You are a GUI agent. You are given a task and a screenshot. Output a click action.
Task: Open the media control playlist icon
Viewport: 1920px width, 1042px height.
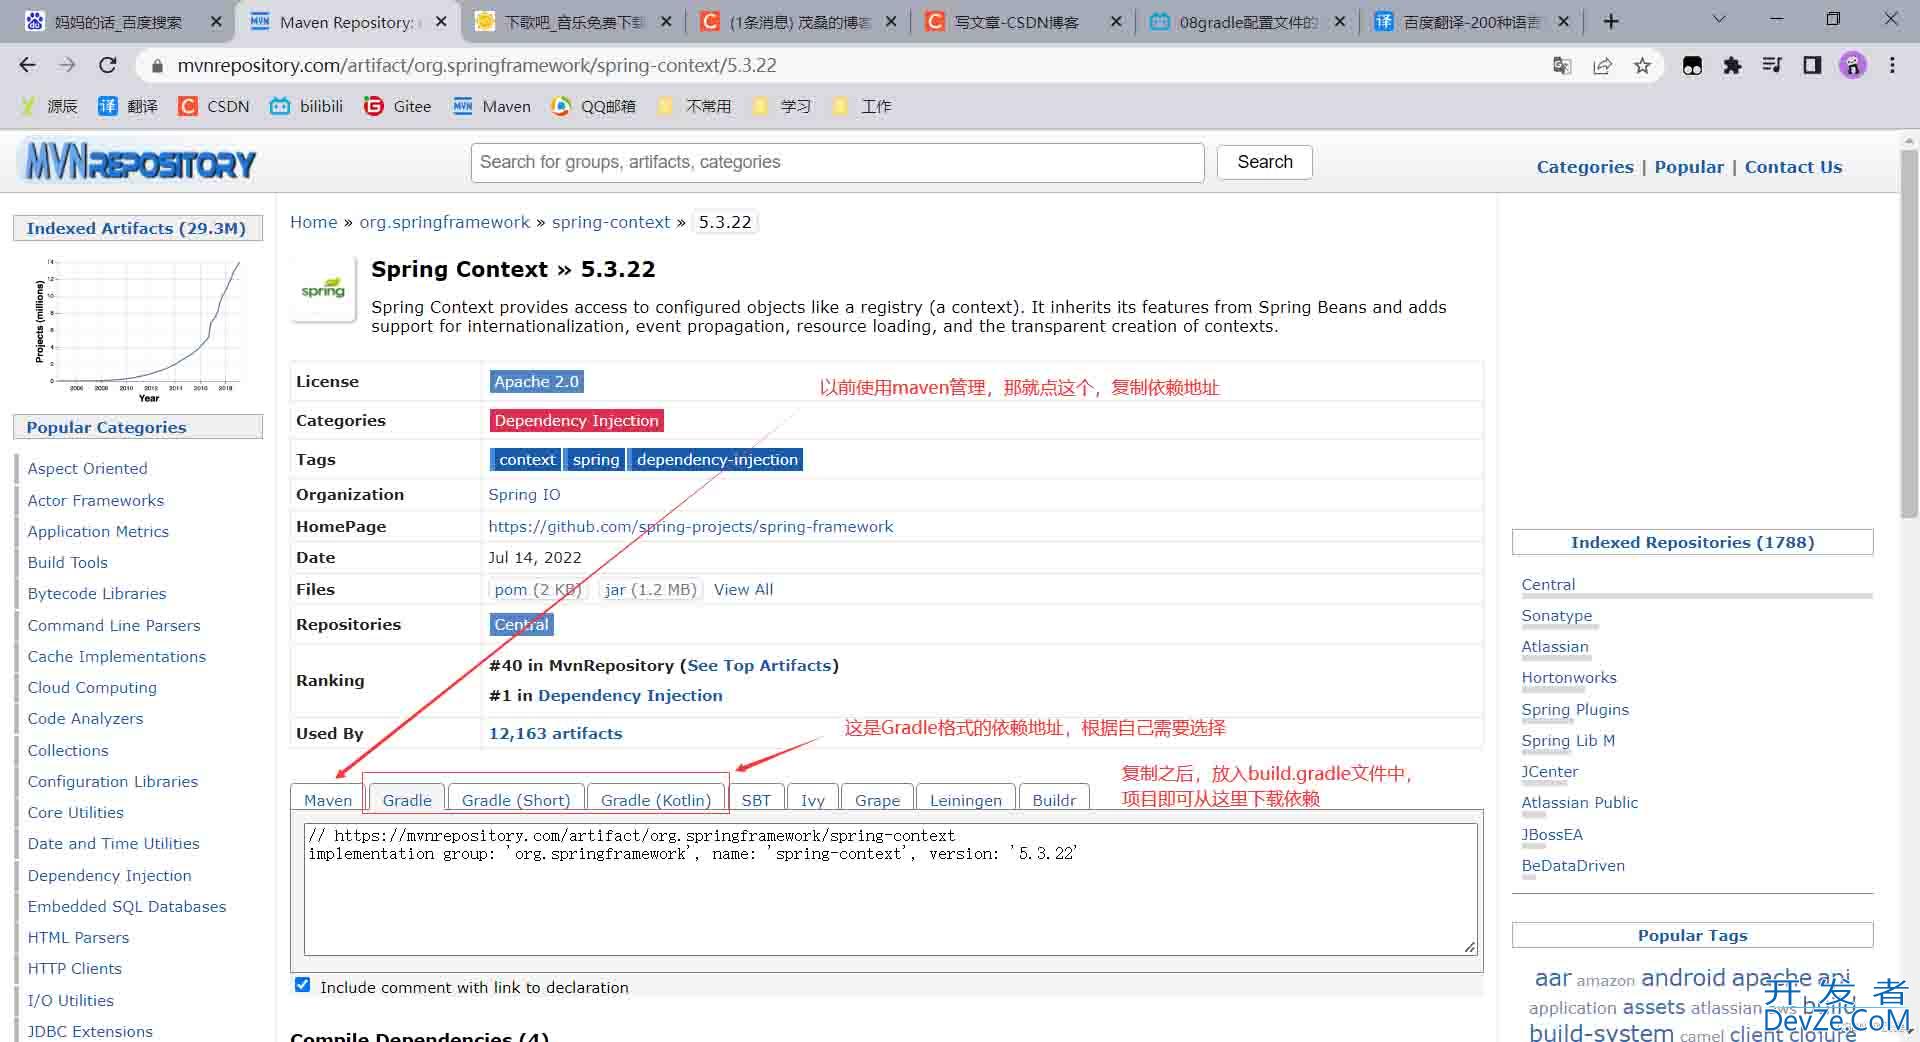point(1772,65)
